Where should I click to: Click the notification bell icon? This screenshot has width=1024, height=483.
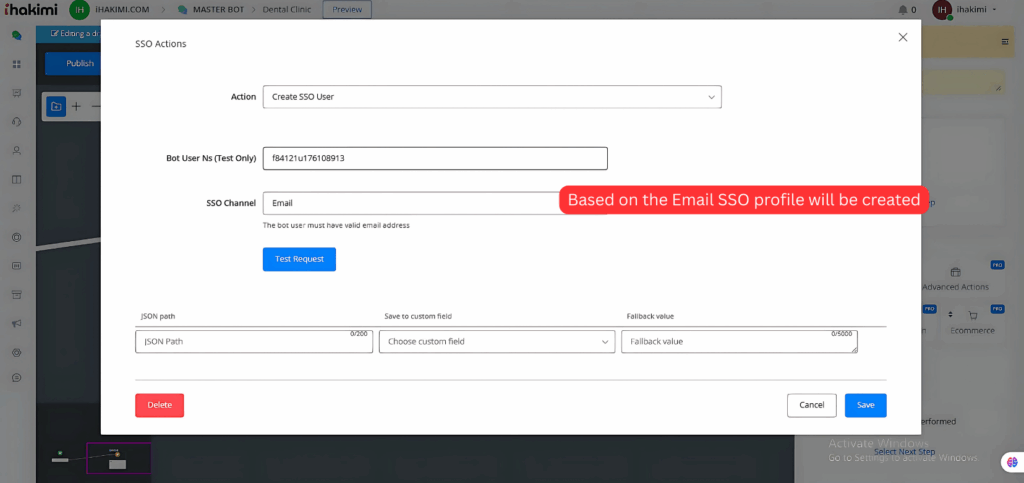coord(902,10)
